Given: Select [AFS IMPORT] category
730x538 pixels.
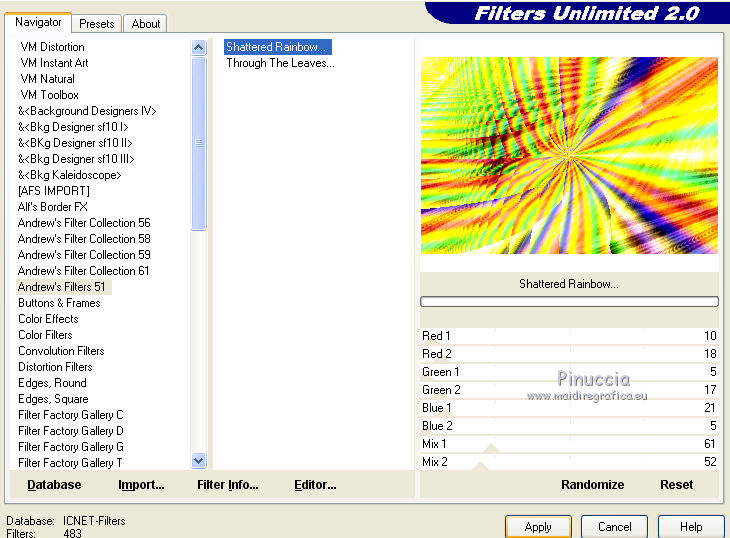Looking at the screenshot, I should tap(54, 191).
